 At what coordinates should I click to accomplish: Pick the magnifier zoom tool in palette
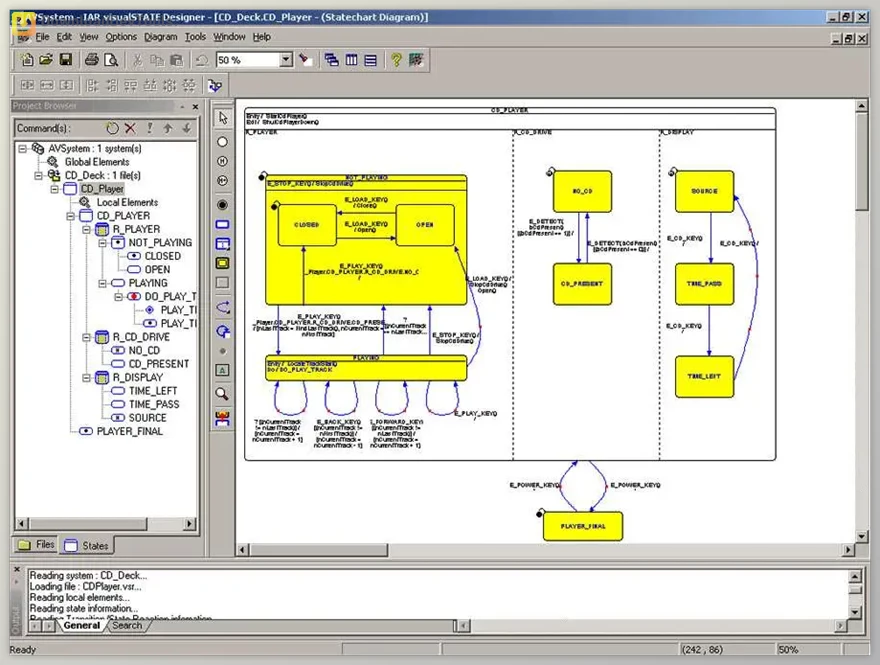coord(222,394)
